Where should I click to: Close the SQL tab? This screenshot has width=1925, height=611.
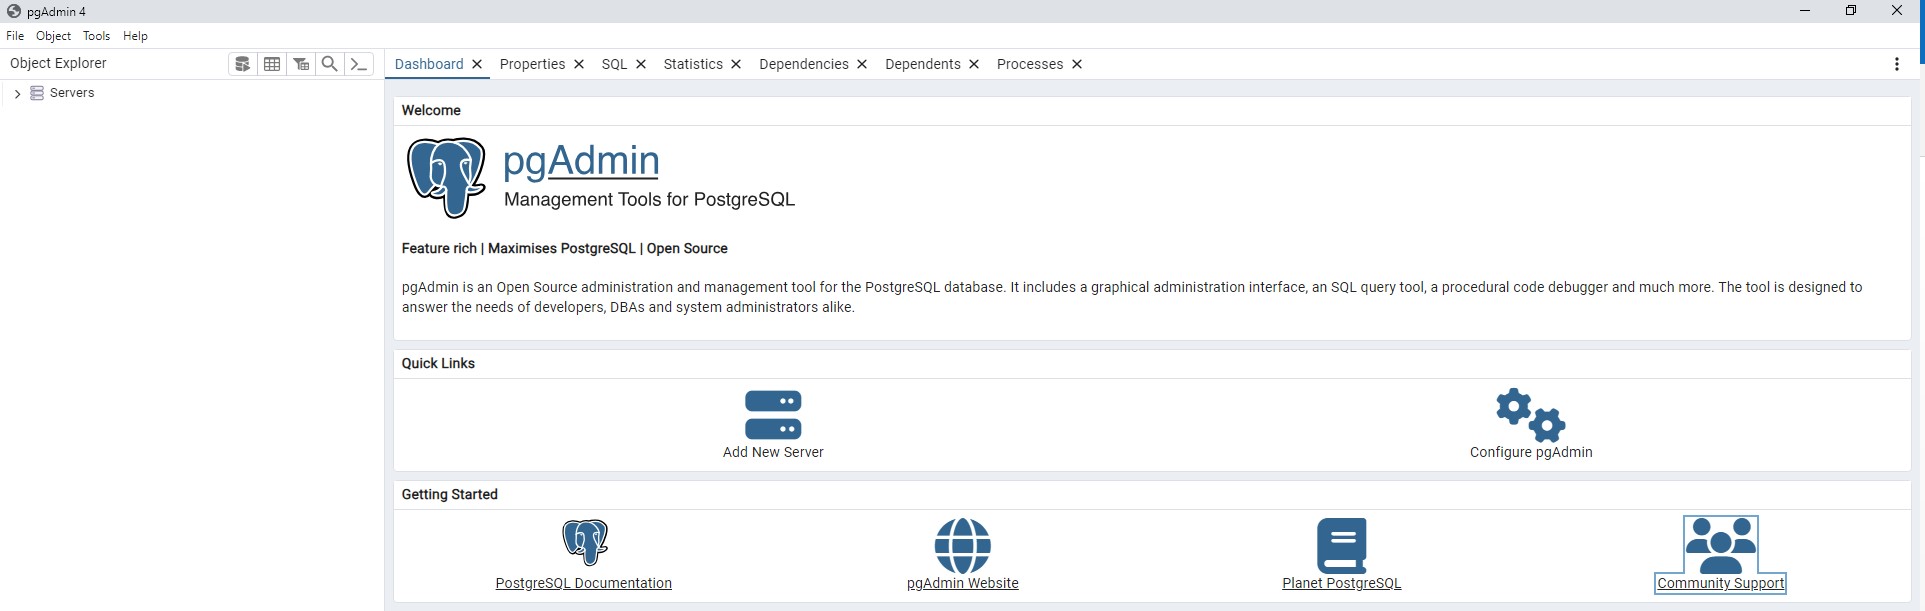pos(641,64)
